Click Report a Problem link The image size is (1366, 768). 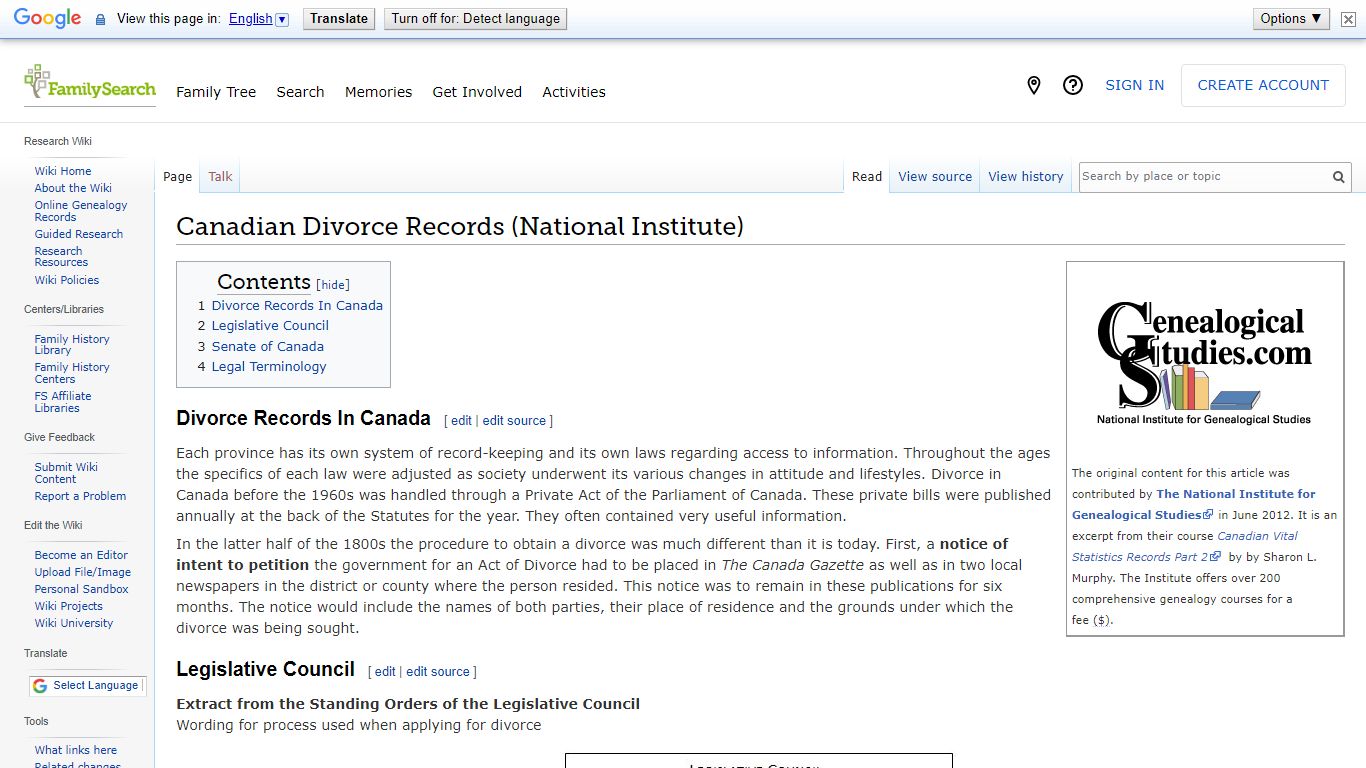[80, 496]
